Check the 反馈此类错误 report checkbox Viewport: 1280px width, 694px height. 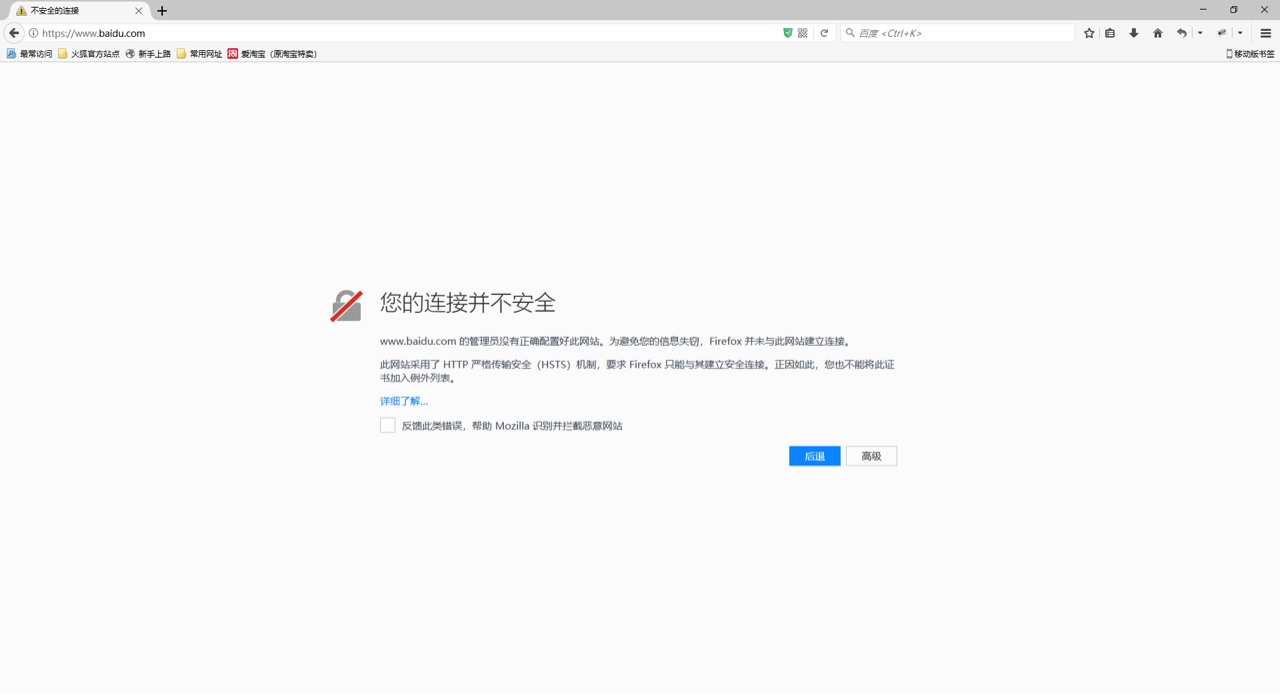click(388, 425)
